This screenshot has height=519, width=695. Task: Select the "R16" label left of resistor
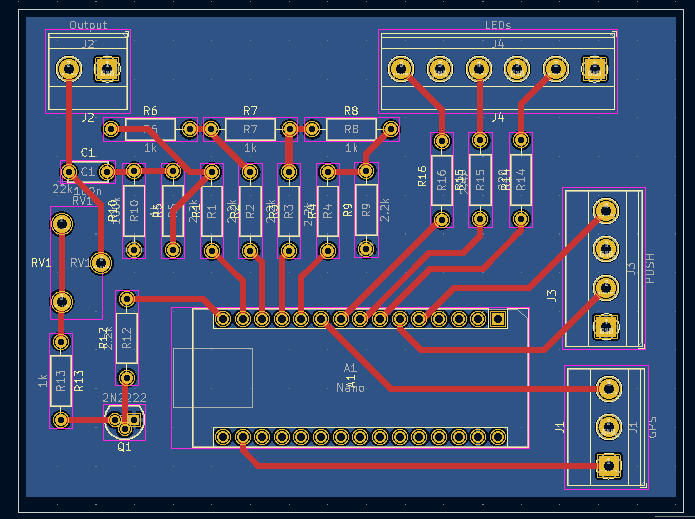(422, 176)
